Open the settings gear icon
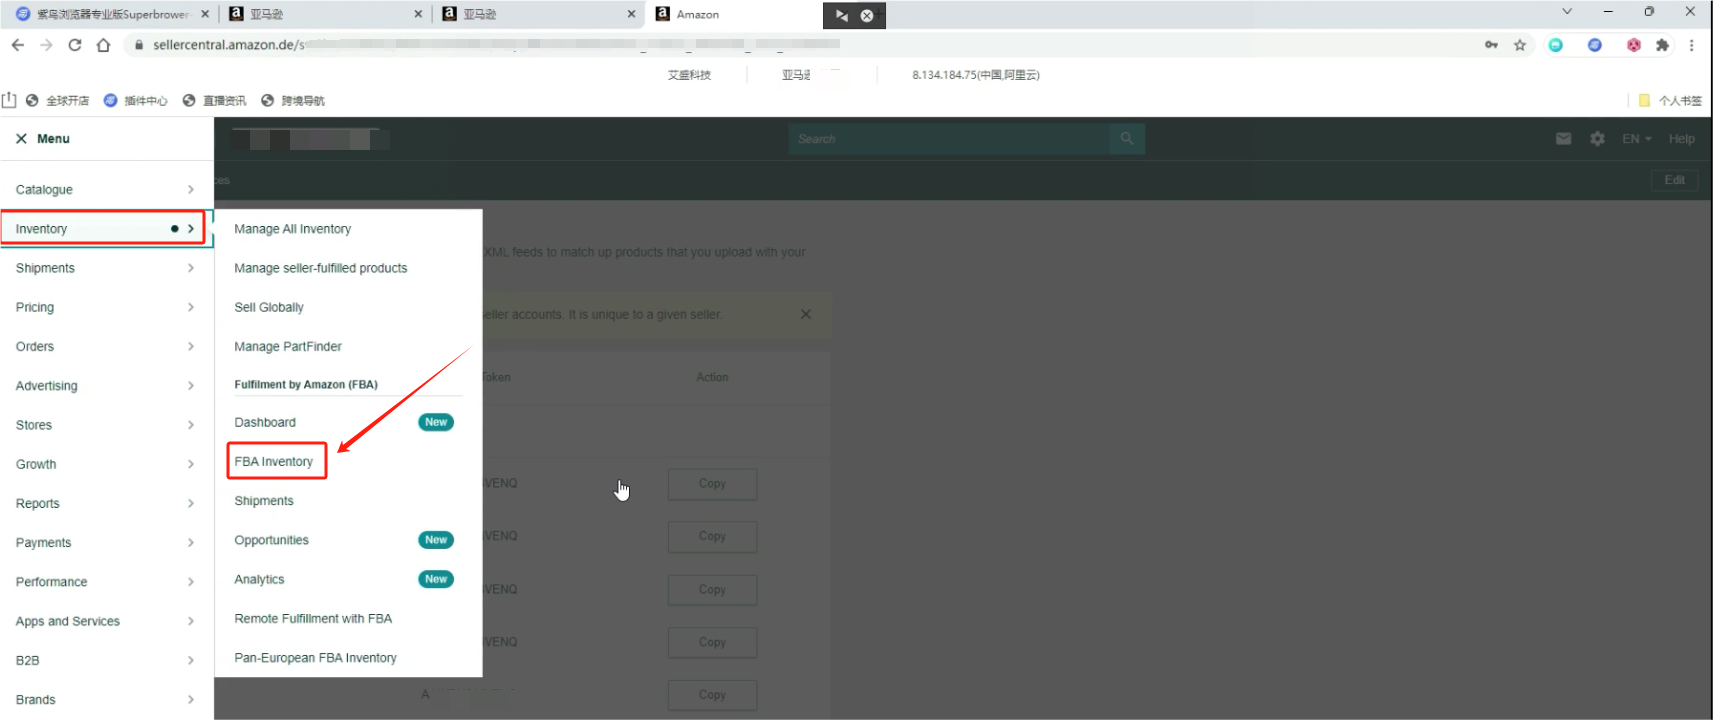 point(1597,139)
